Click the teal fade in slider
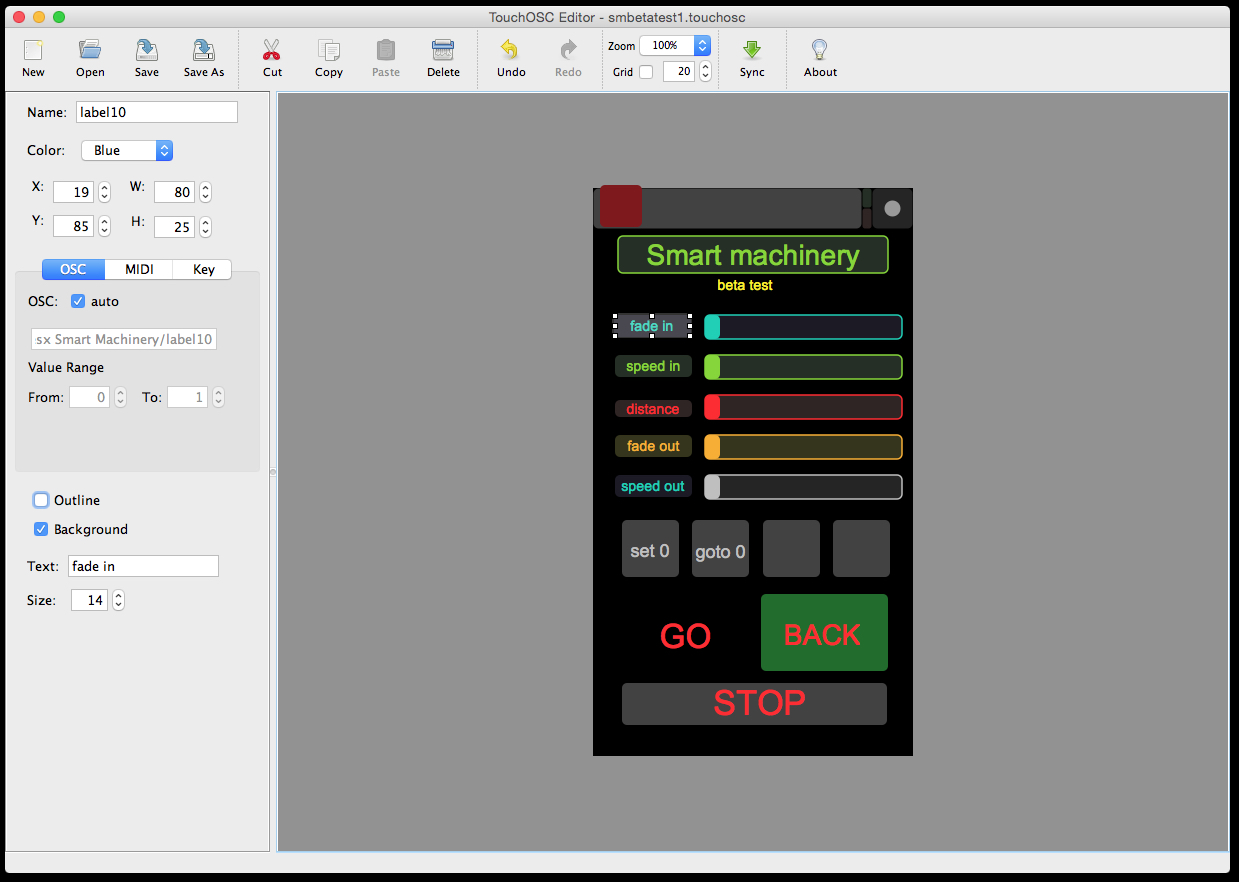This screenshot has width=1239, height=882. [x=803, y=327]
